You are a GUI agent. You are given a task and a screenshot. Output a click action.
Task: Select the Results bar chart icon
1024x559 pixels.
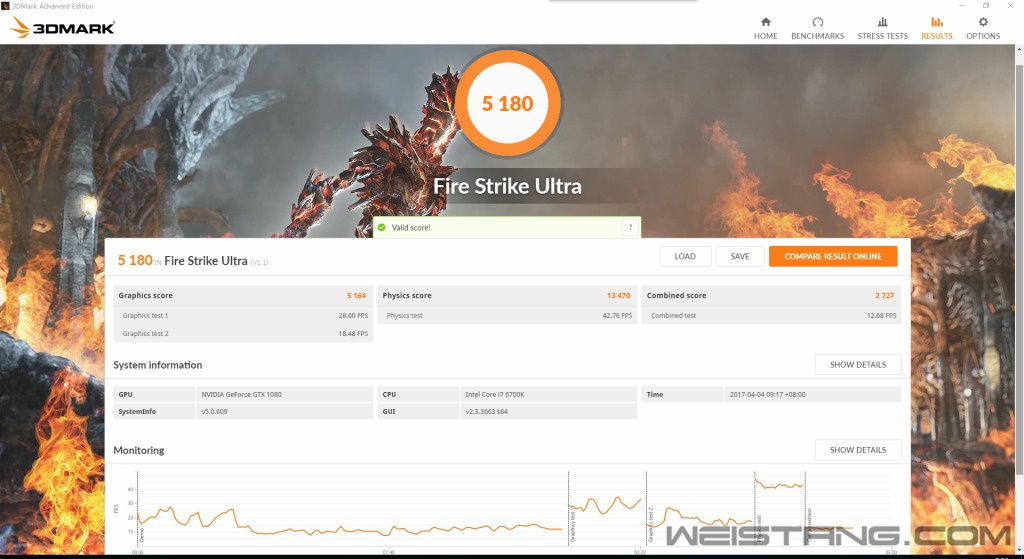pyautogui.click(x=936, y=22)
